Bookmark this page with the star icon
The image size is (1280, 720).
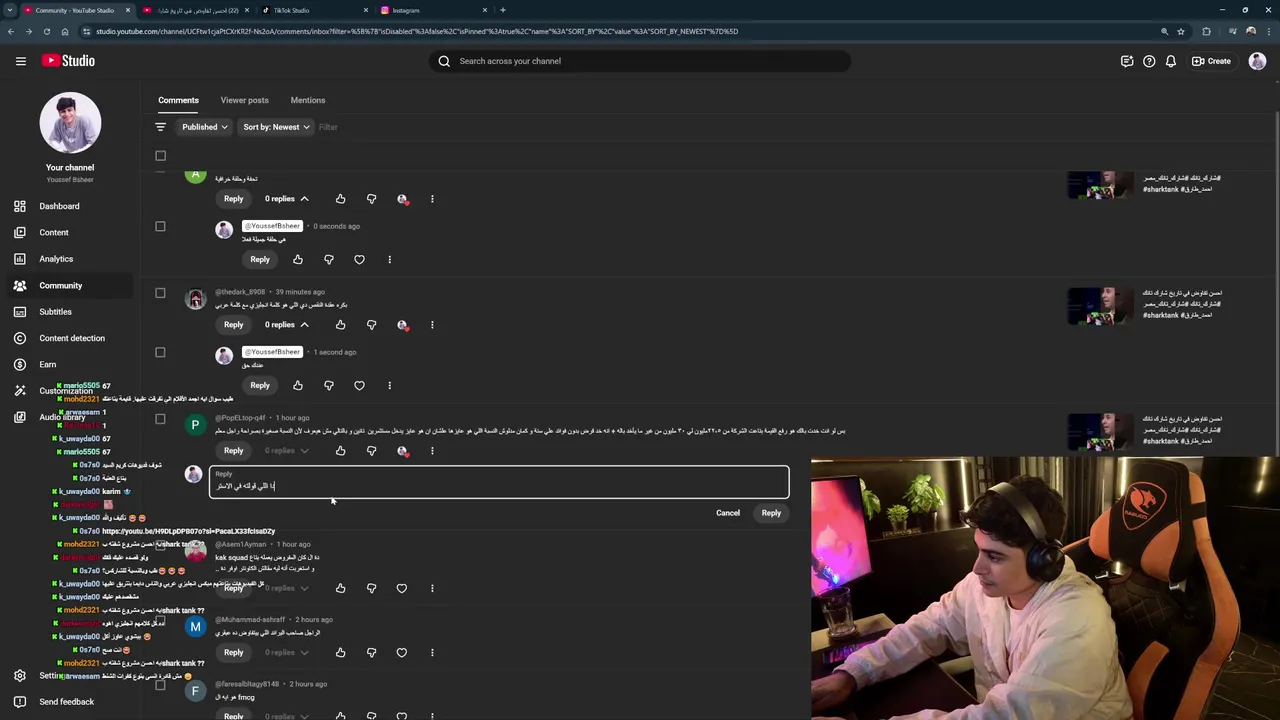[1181, 31]
